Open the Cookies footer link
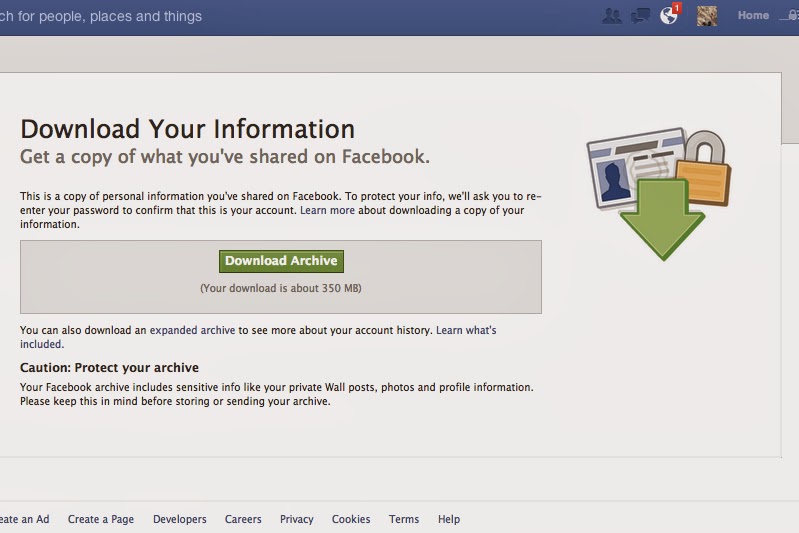799x533 pixels. coord(351,519)
